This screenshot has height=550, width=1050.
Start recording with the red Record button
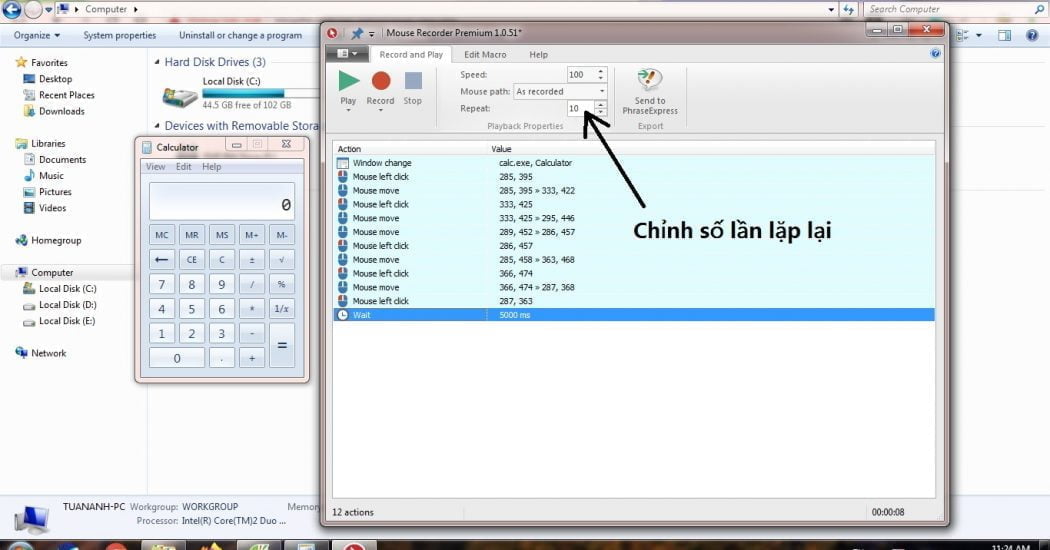click(380, 81)
